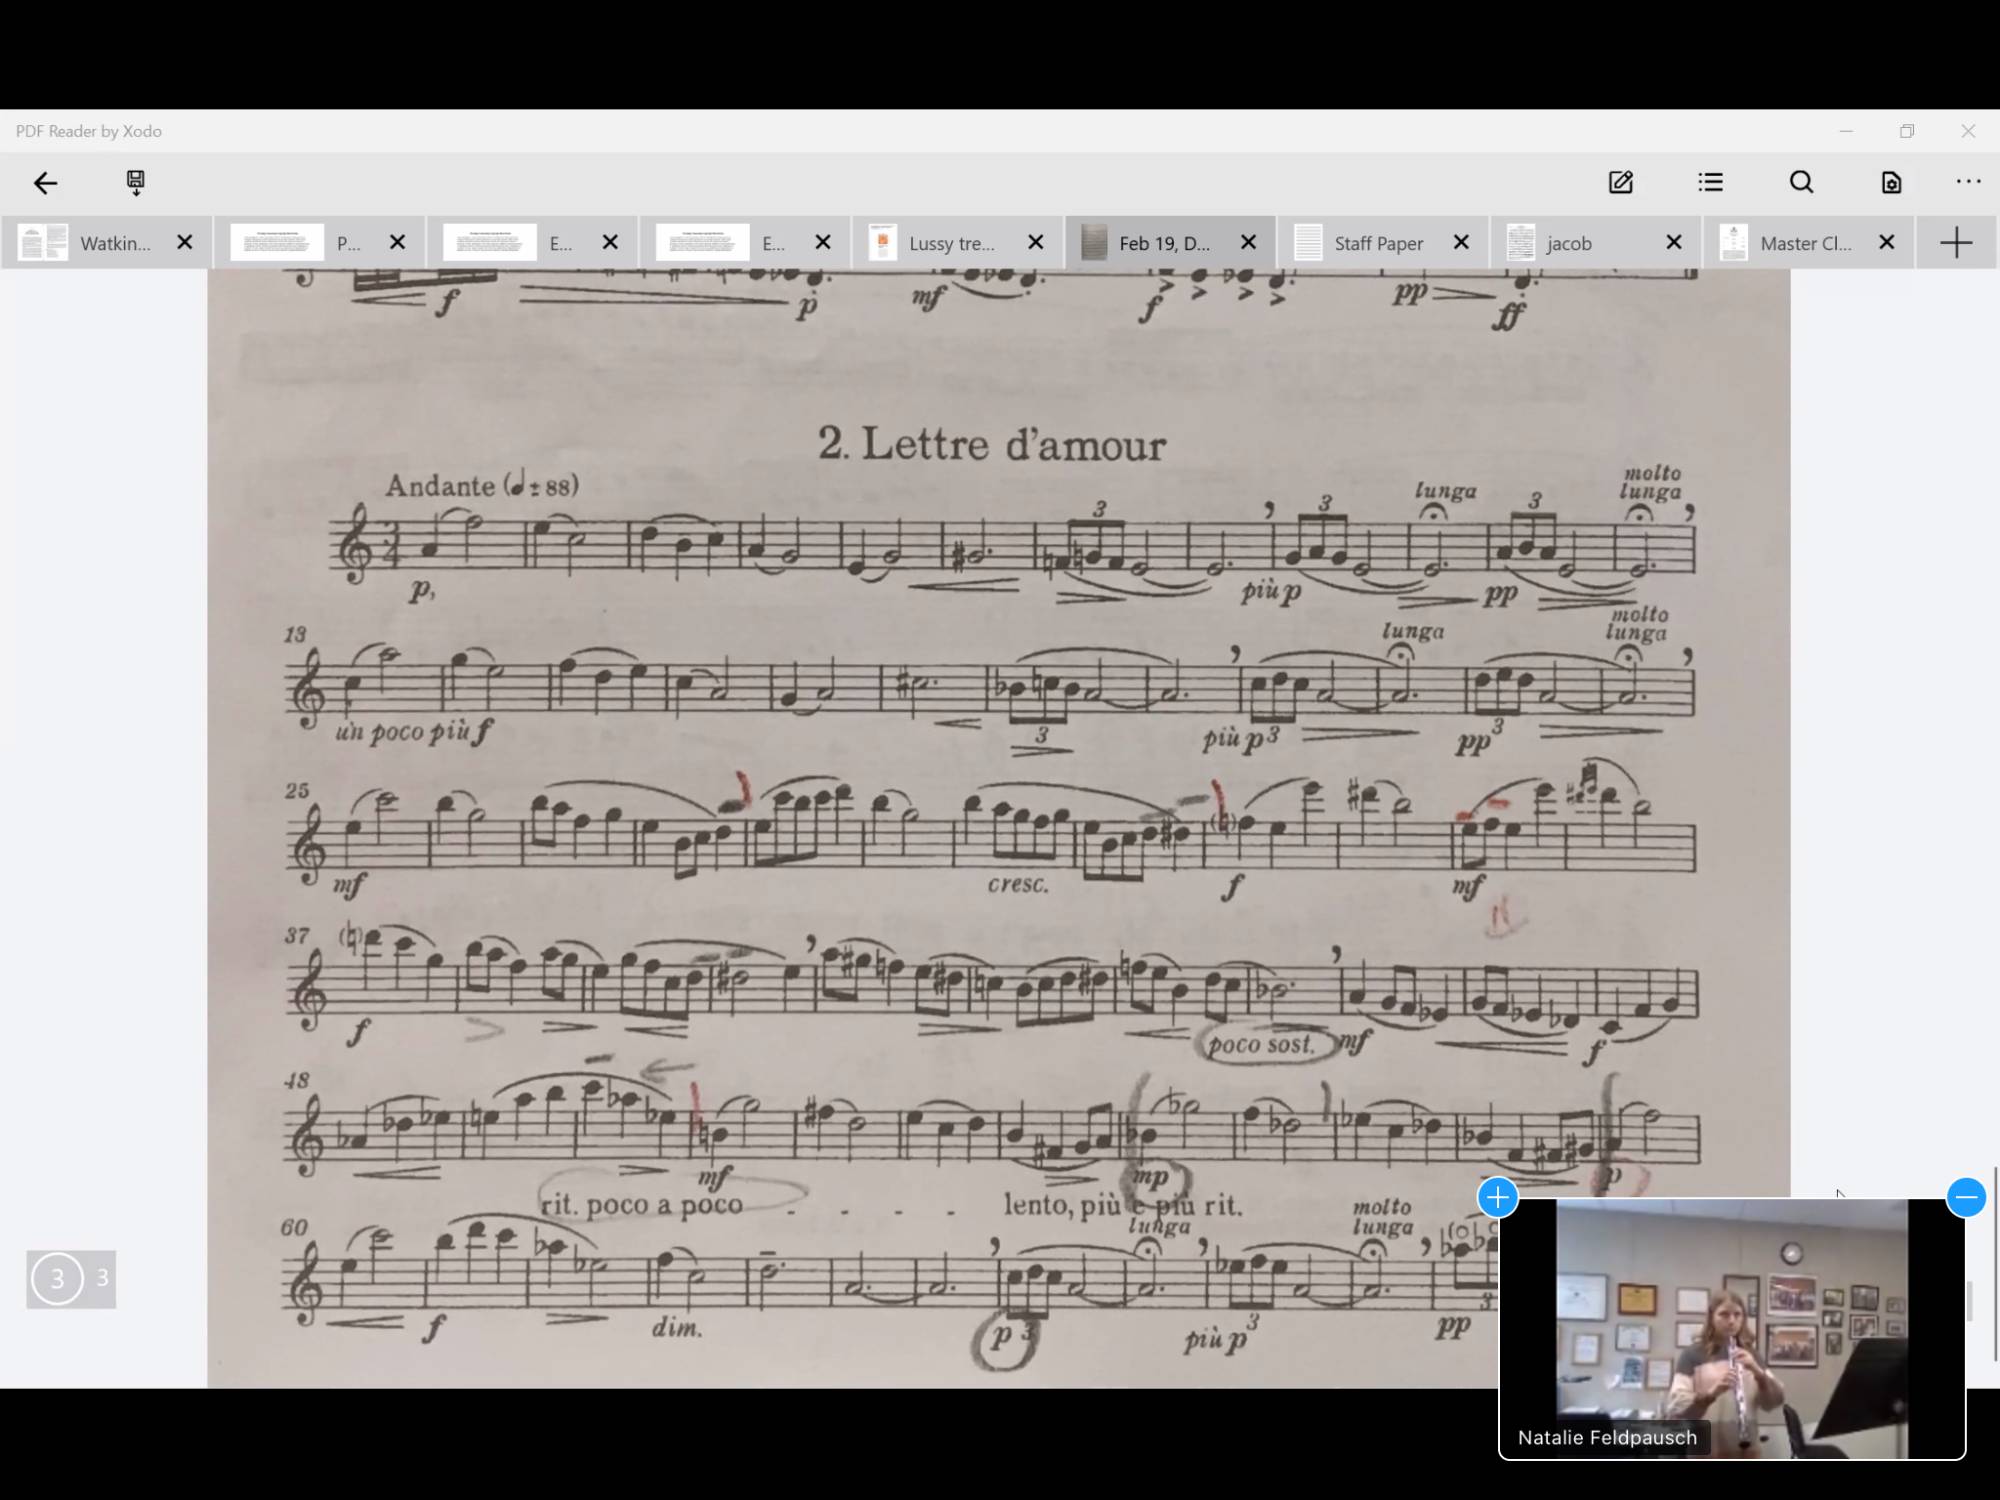
Task: Open the annotation edit tool
Action: pyautogui.click(x=1620, y=182)
